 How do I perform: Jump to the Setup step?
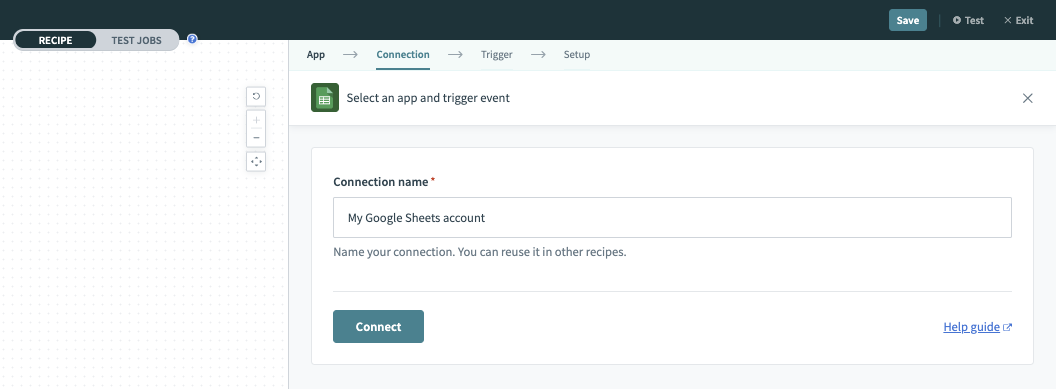(x=576, y=55)
